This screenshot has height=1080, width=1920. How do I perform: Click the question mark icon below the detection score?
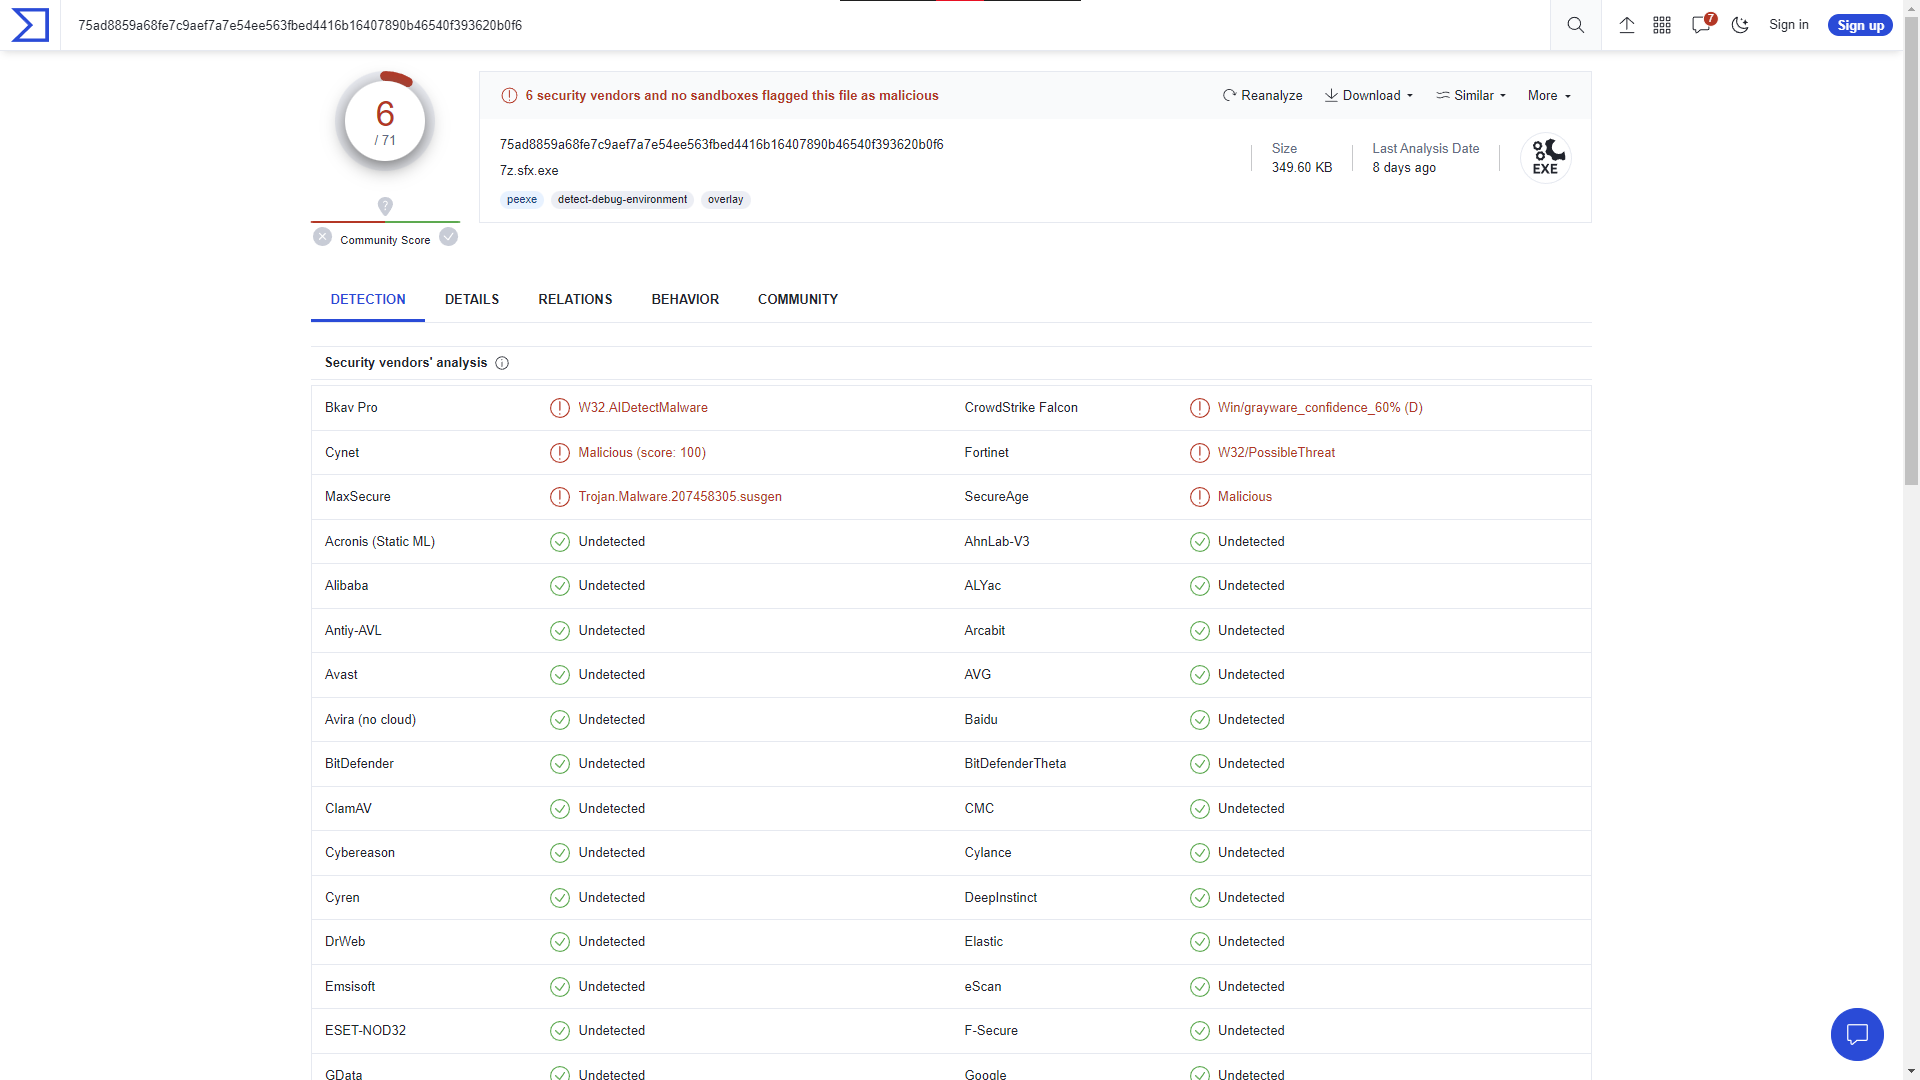(x=385, y=206)
